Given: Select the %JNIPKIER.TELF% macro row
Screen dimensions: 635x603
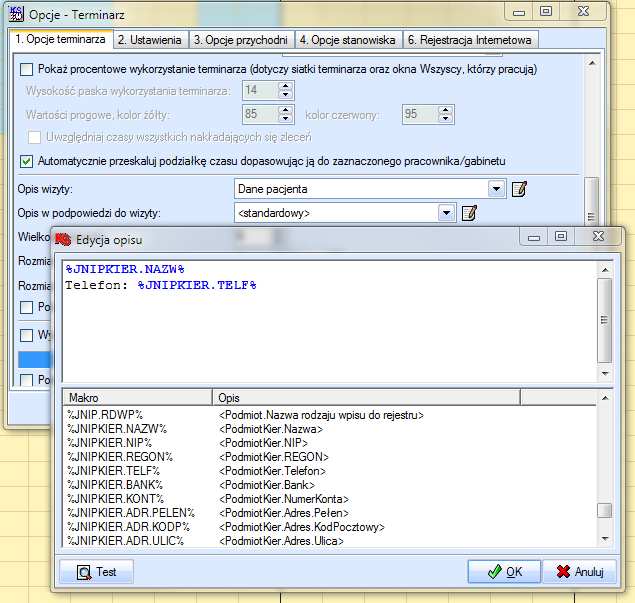Looking at the screenshot, I should 330,471.
